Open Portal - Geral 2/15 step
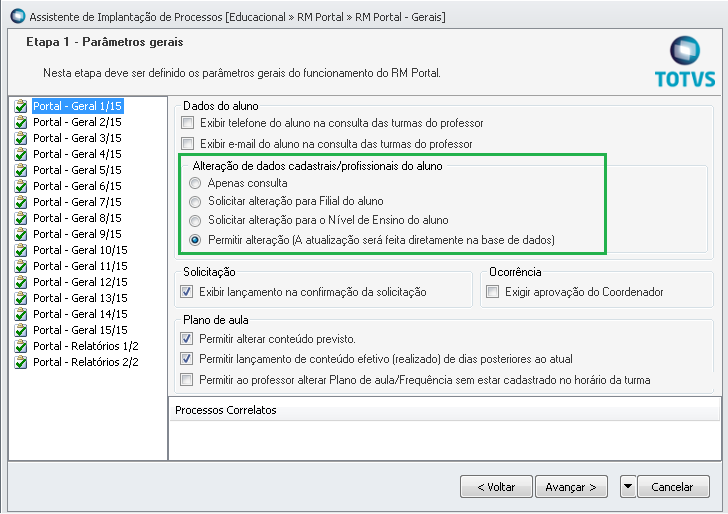Viewport: 728px width, 514px height. pos(78,122)
